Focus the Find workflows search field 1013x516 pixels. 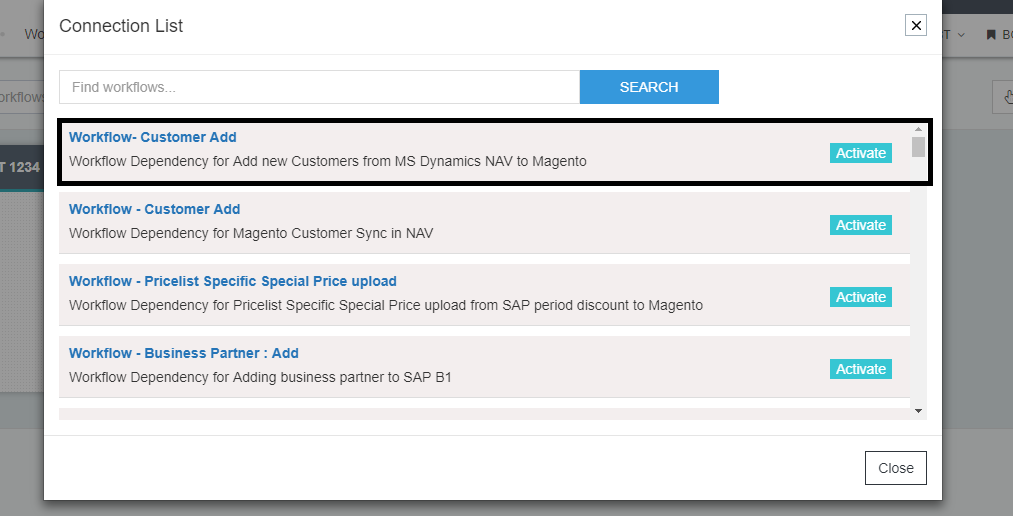point(319,87)
